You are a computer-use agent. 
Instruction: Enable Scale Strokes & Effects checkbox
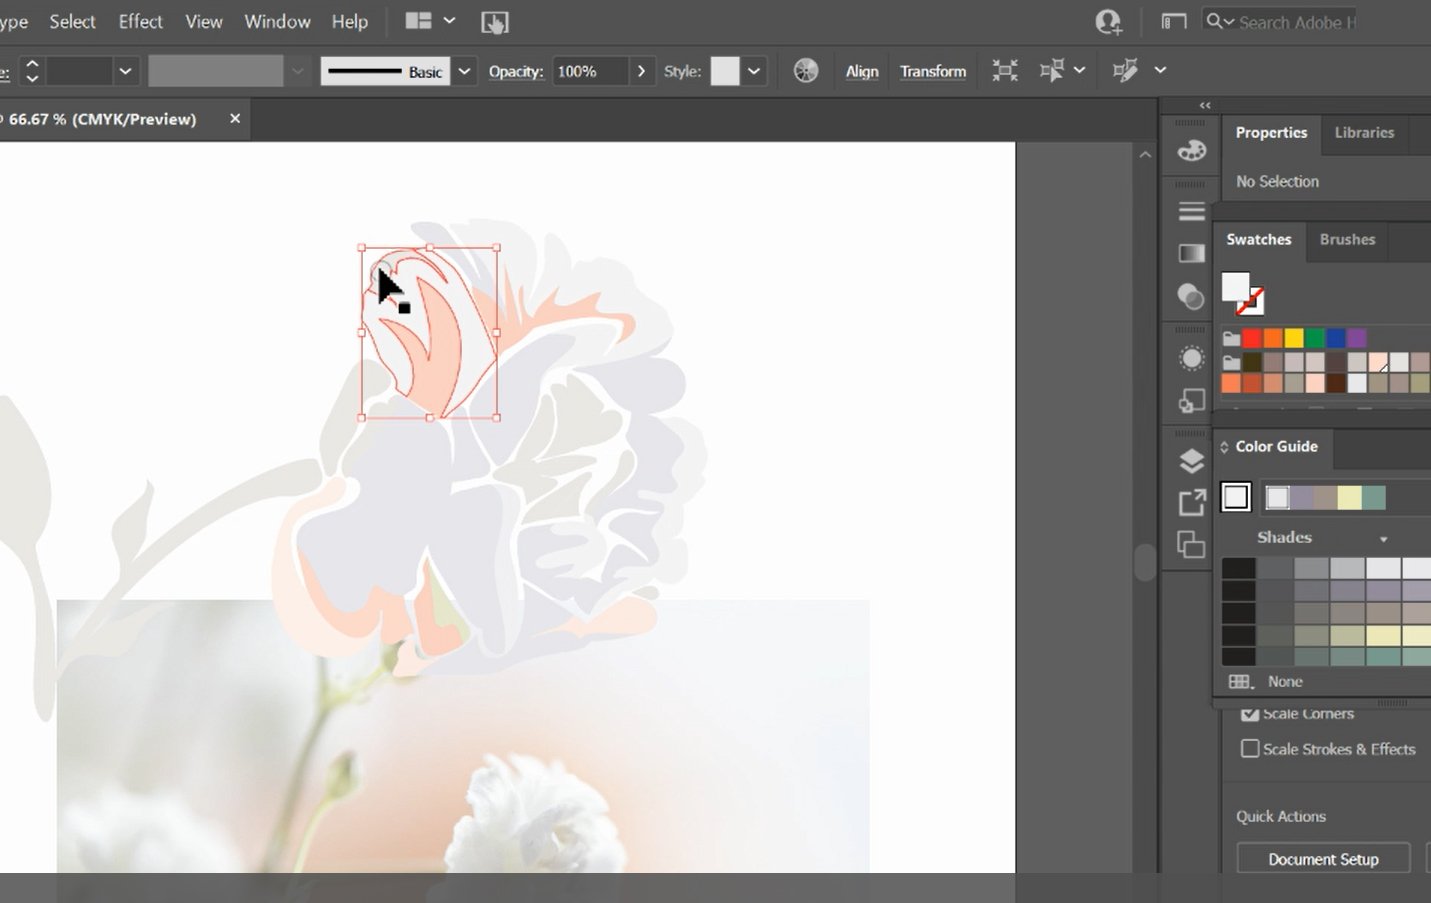[1250, 749]
